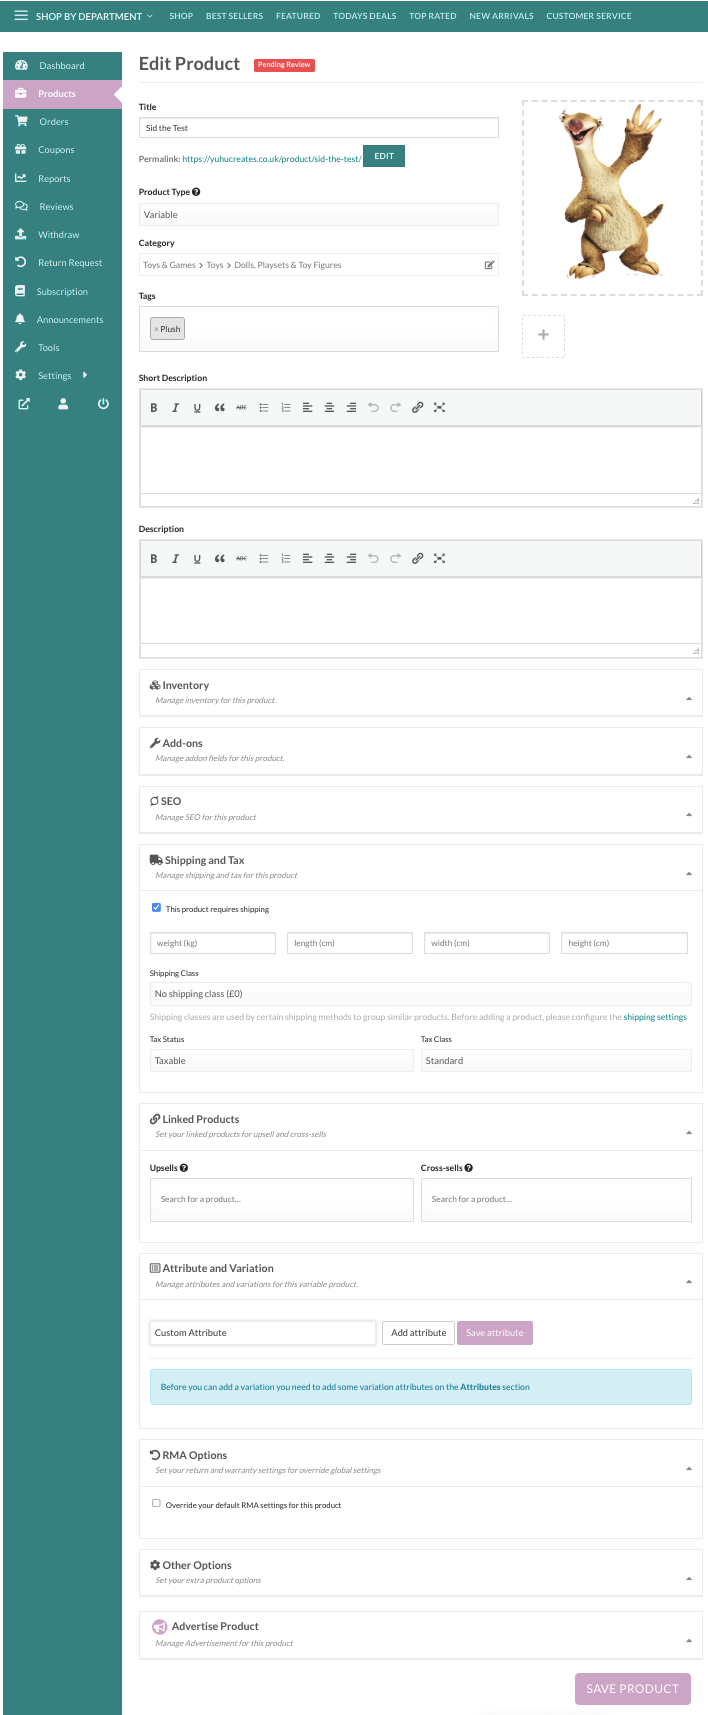
Task: Click the Announcements bell icon
Action: coord(20,319)
